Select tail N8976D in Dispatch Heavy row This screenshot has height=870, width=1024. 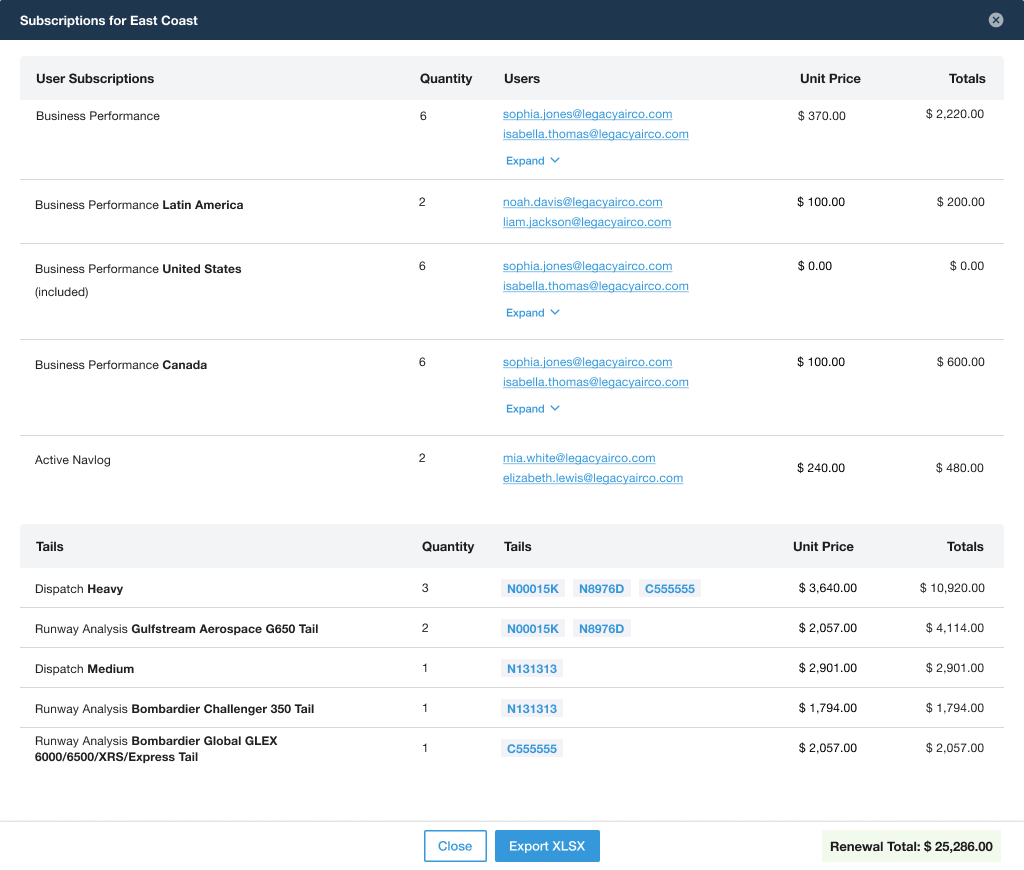coord(601,588)
